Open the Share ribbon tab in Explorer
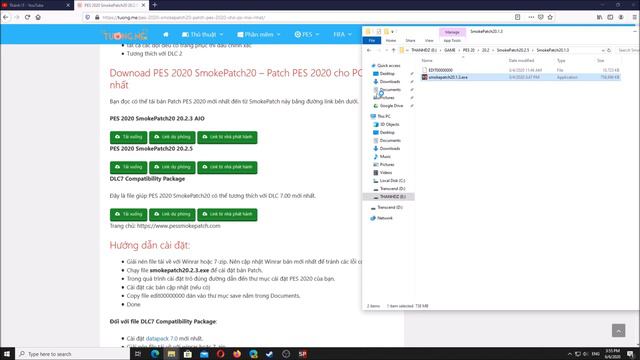Viewport: 640px width, 360px height. click(x=410, y=40)
